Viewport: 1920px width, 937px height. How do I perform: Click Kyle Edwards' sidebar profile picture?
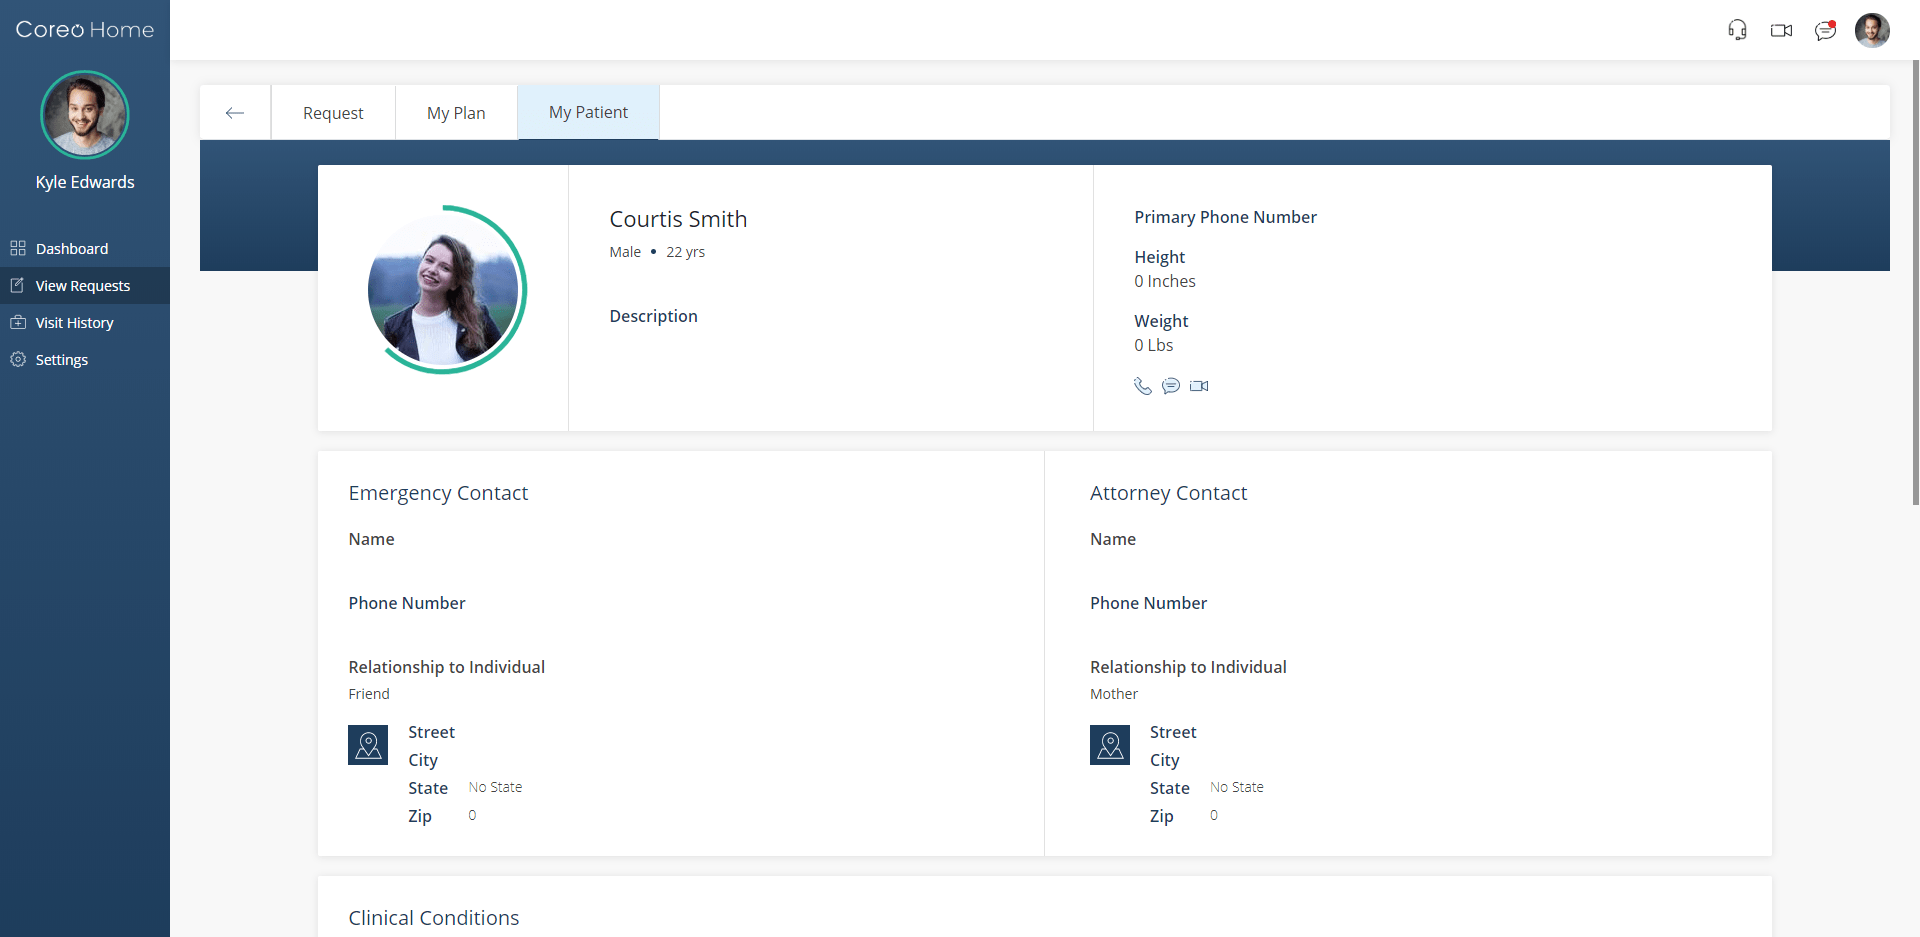[84, 115]
